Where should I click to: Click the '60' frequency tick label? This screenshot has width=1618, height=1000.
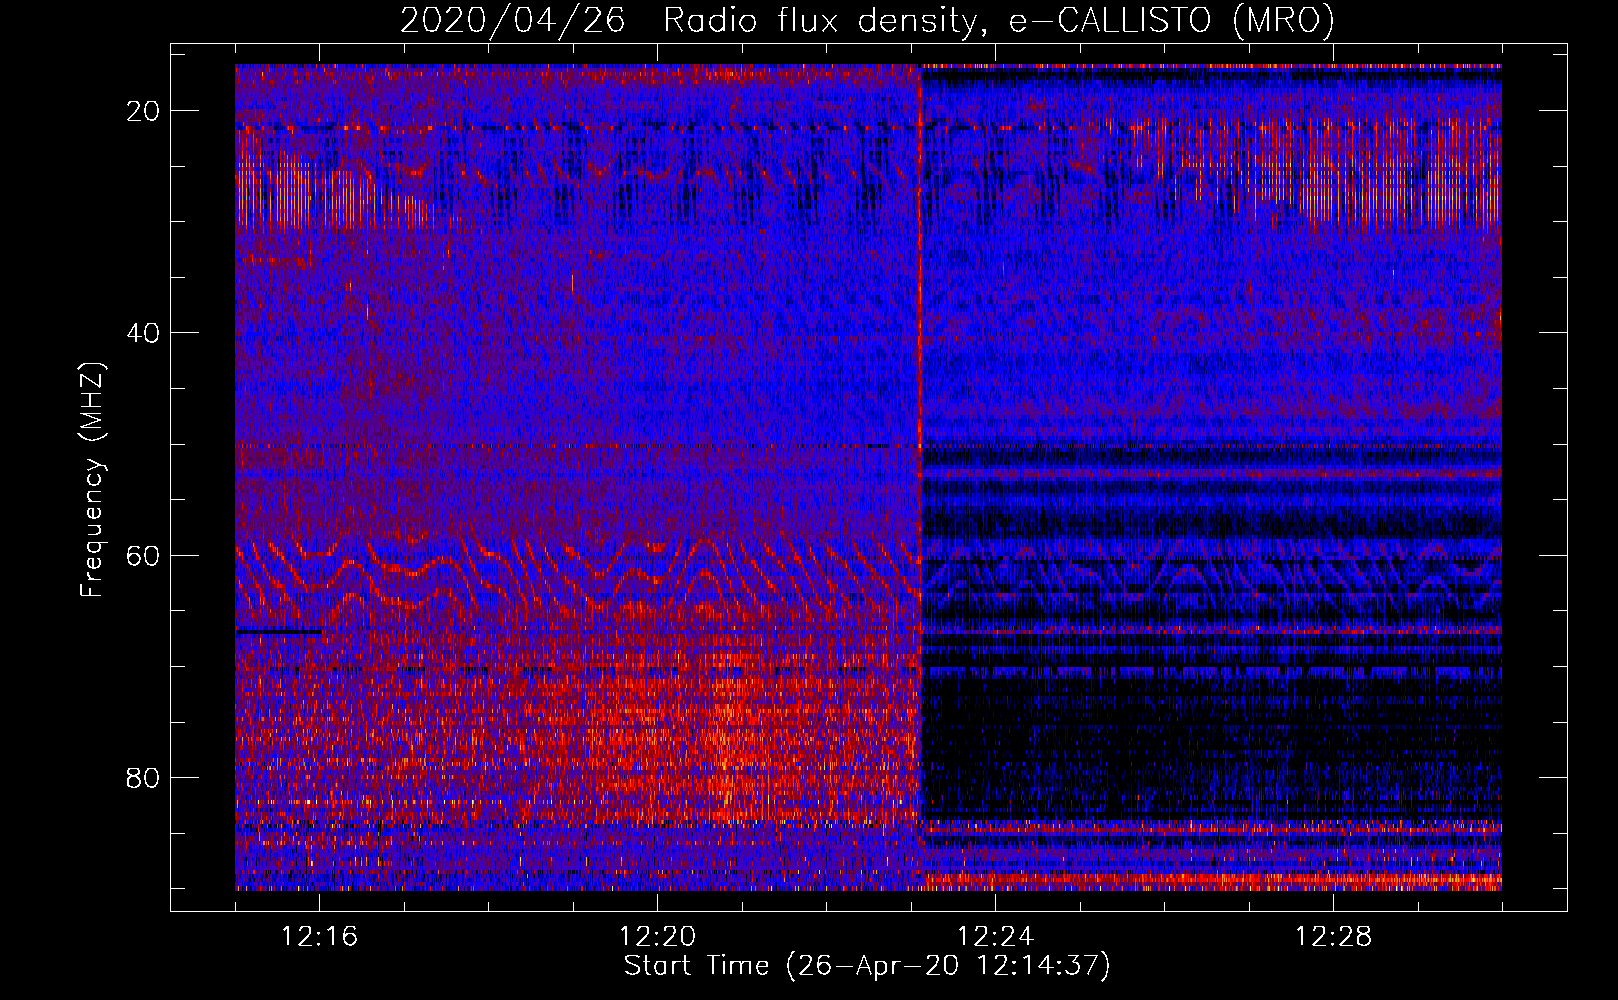(143, 556)
